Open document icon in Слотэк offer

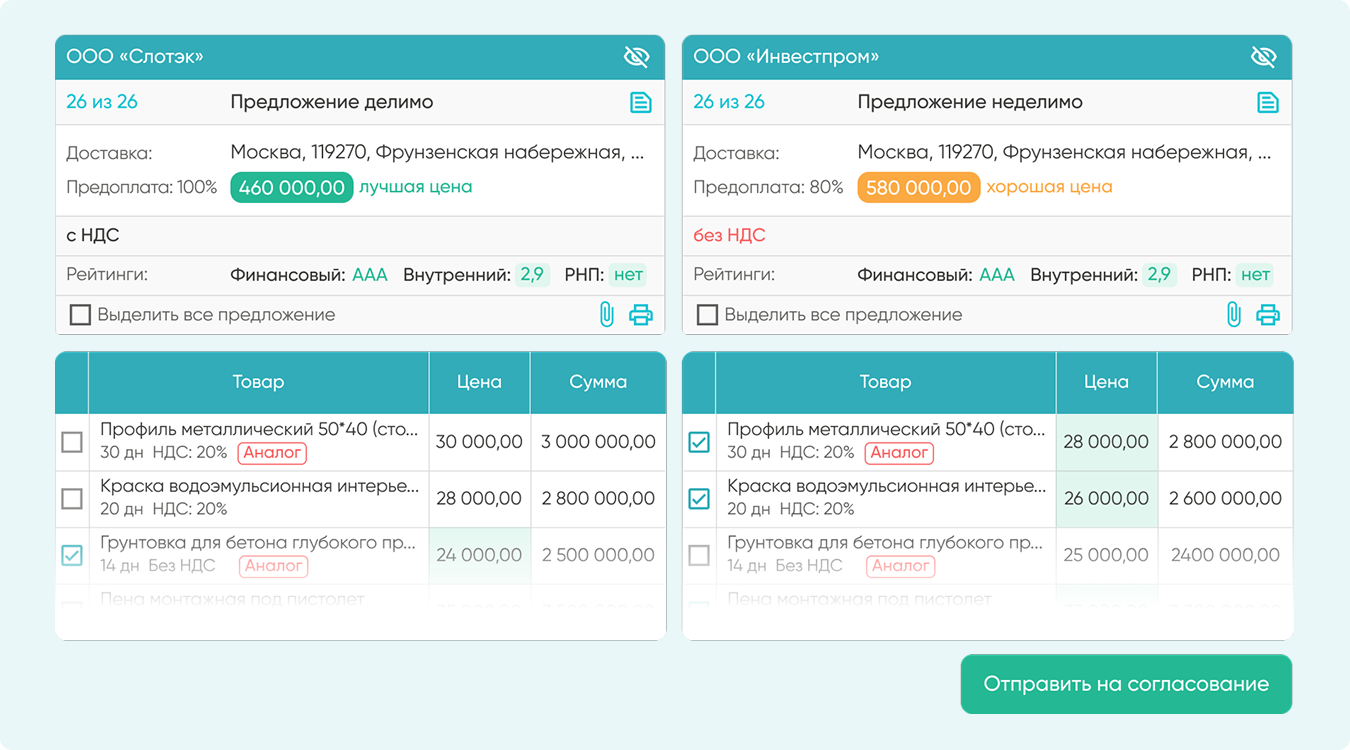(640, 102)
